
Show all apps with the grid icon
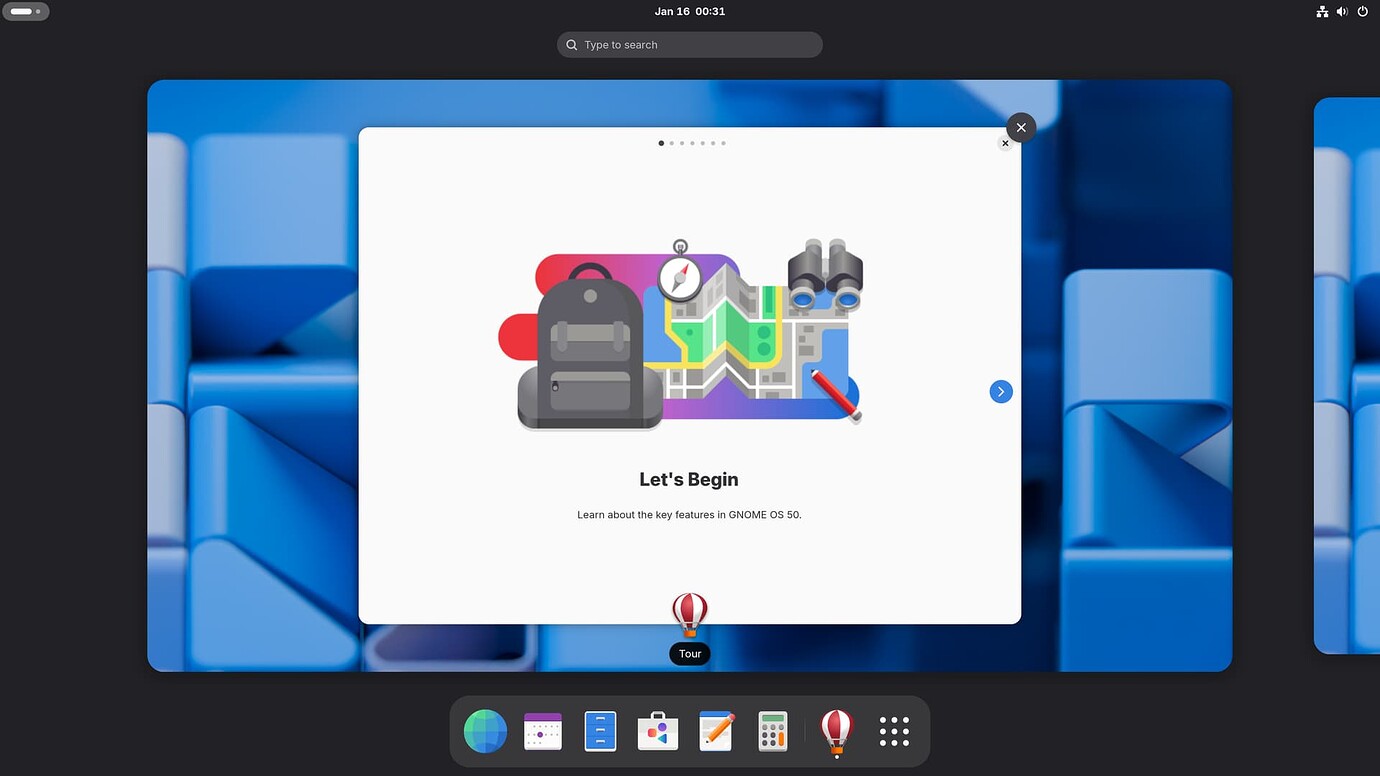tap(894, 732)
